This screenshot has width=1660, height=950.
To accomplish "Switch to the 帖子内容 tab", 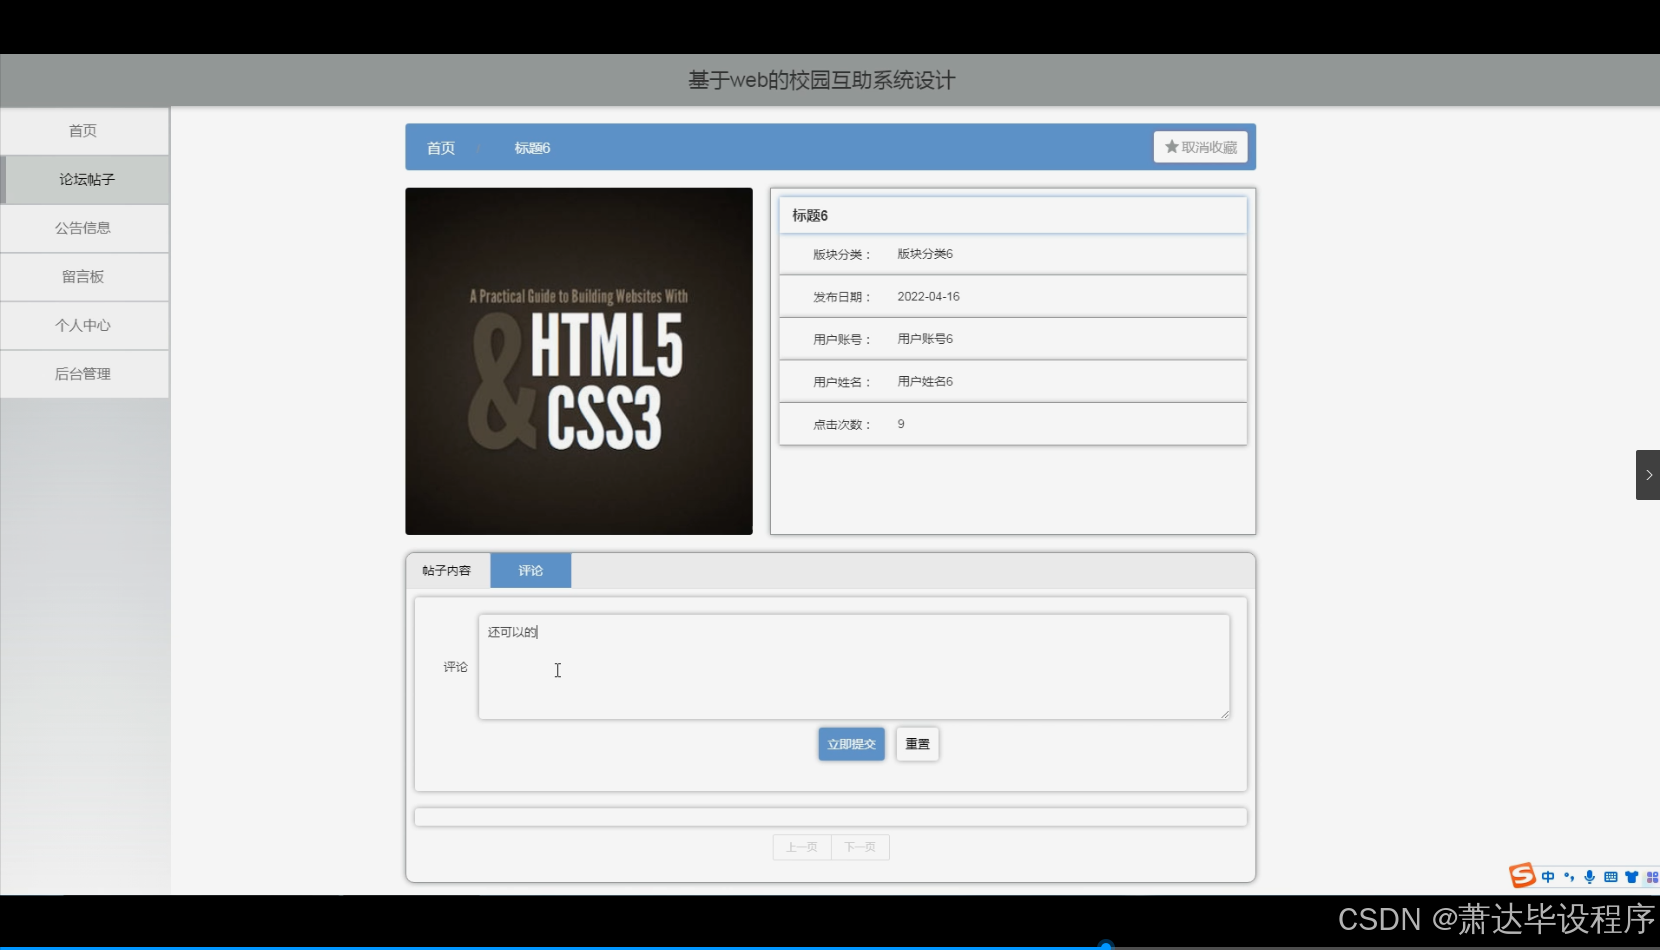I will [447, 570].
